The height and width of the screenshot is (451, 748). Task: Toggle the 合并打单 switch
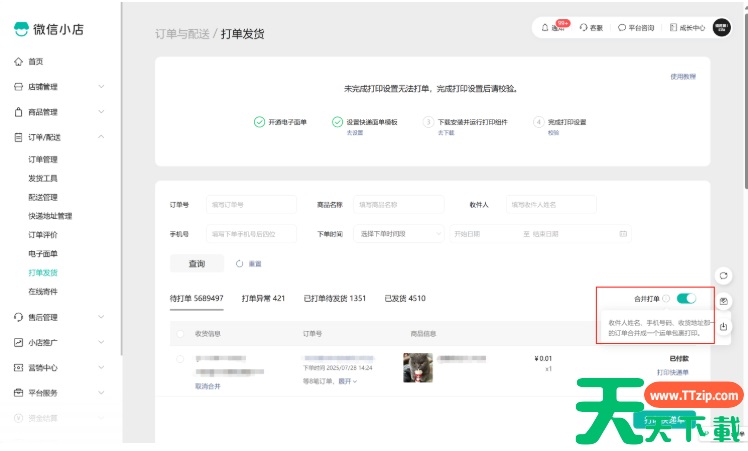pos(686,298)
